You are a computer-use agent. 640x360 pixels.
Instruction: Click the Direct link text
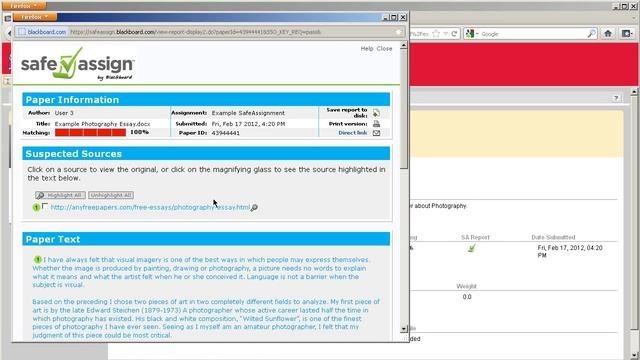pos(353,133)
